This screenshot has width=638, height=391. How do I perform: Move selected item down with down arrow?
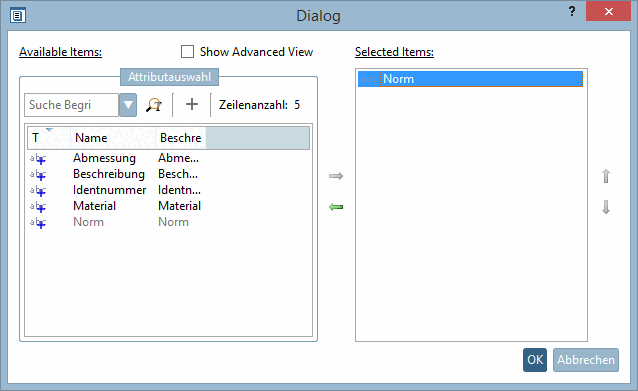(x=606, y=207)
